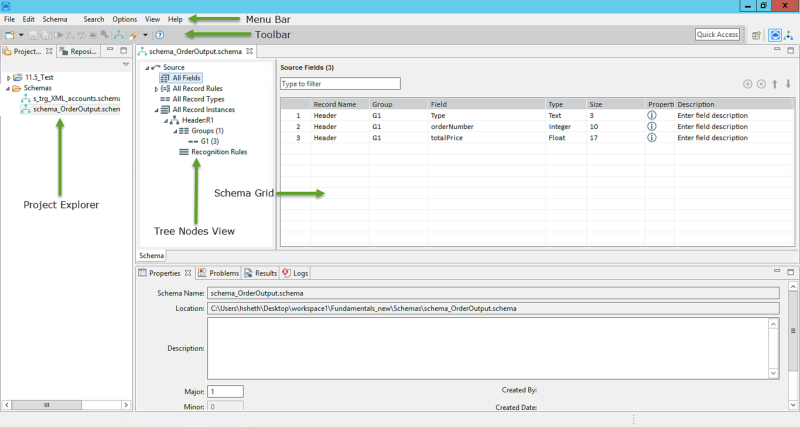This screenshot has width=800, height=427.
Task: Click the remove field circle-x icon
Action: pos(761,84)
